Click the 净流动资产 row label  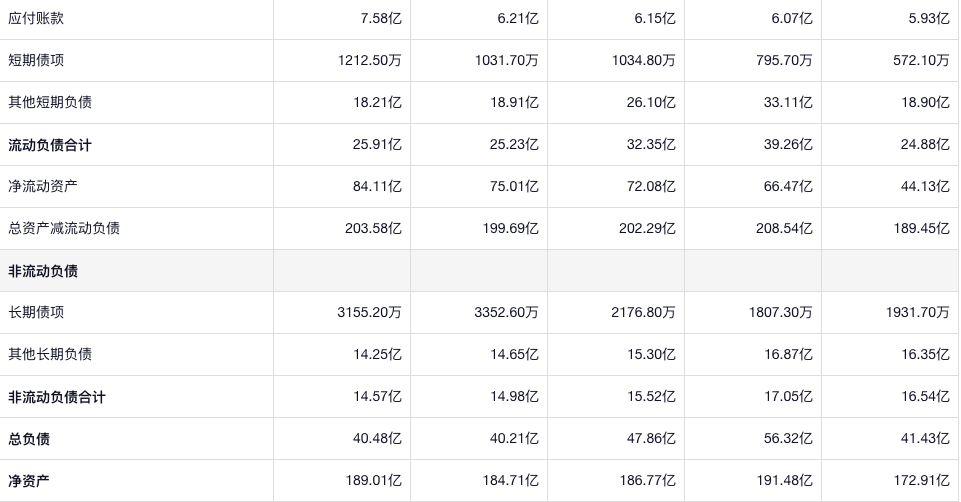tap(43, 186)
